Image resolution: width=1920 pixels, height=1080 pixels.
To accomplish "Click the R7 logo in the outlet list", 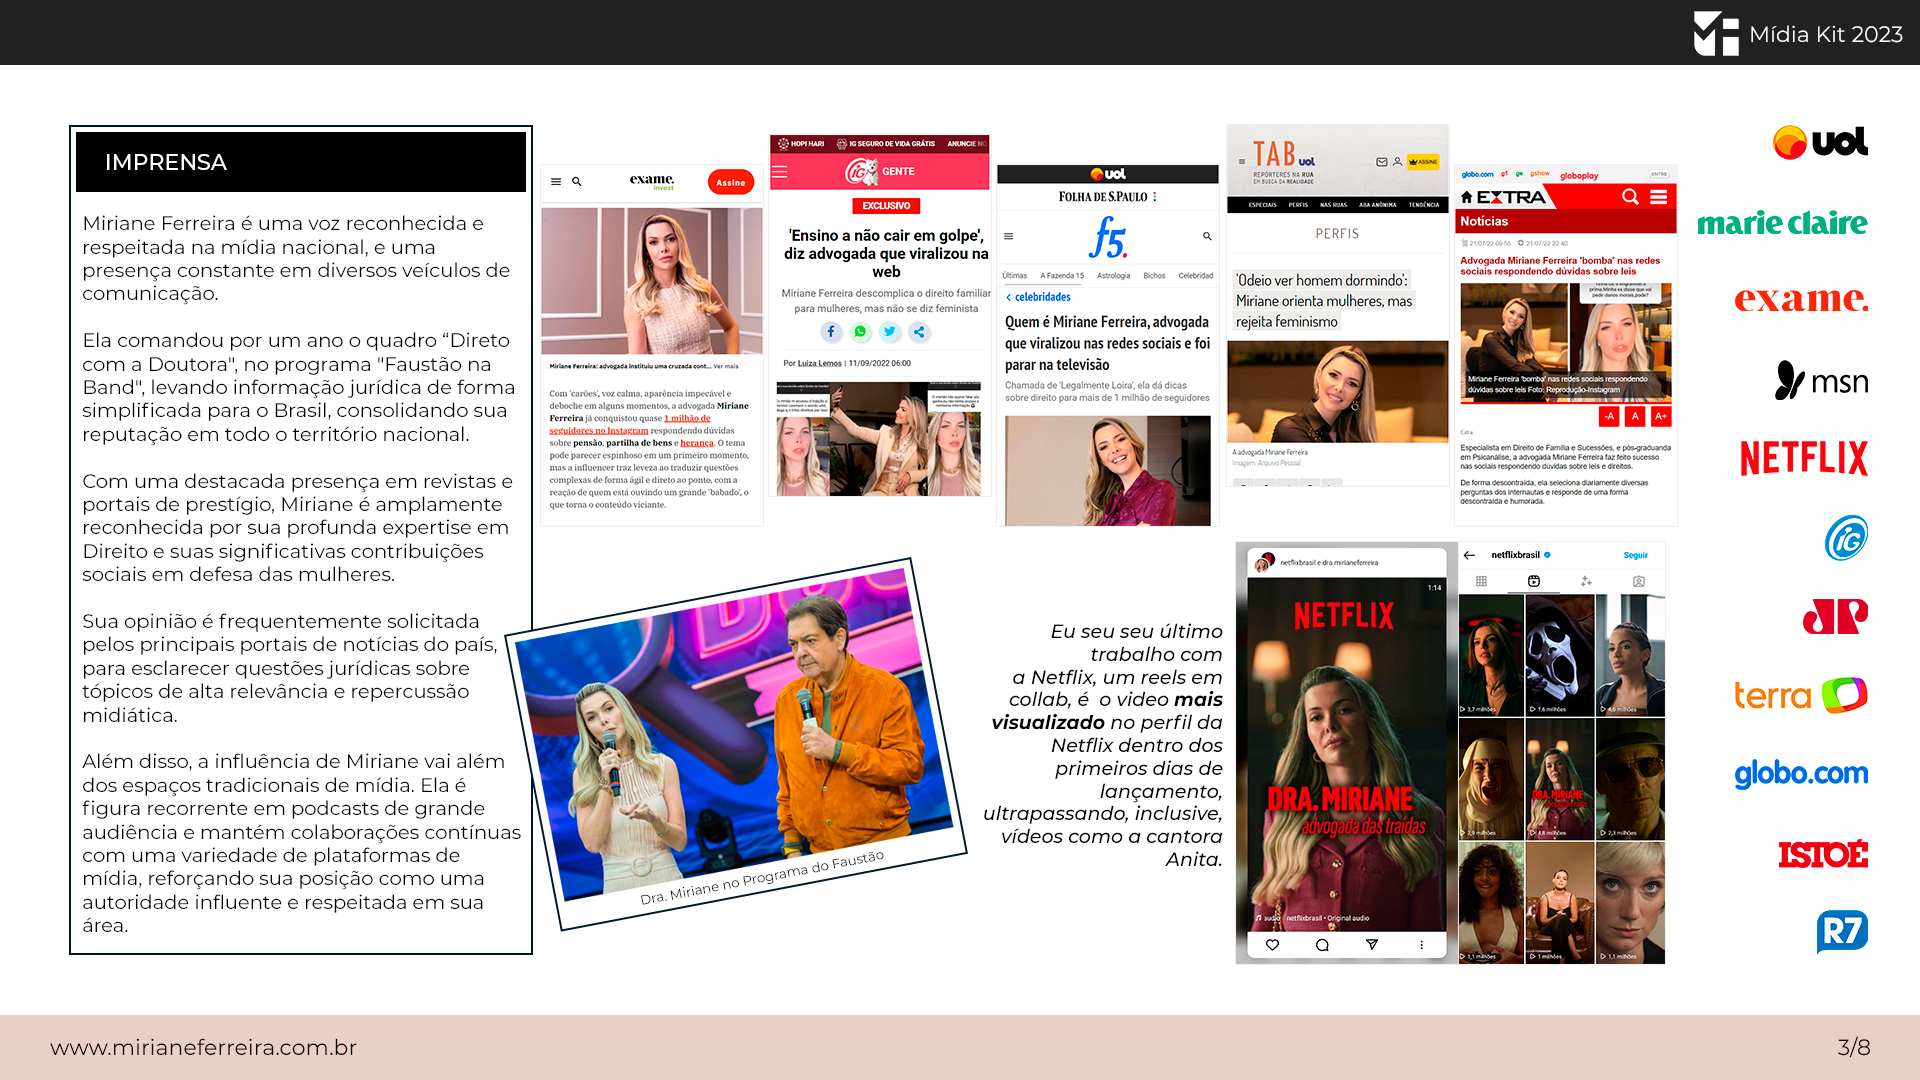I will [1842, 932].
